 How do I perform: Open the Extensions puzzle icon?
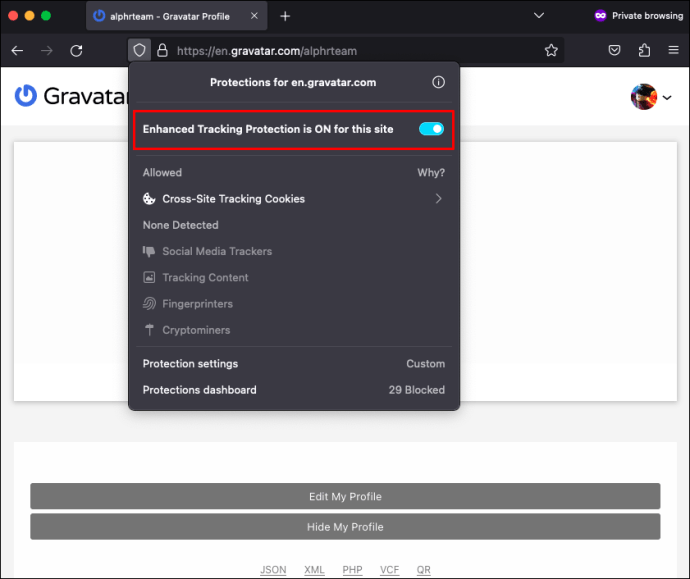644,50
